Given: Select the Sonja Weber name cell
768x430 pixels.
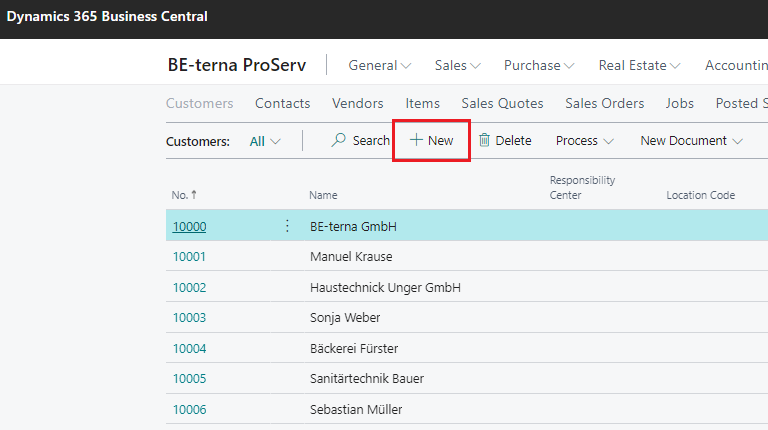Looking at the screenshot, I should (345, 317).
